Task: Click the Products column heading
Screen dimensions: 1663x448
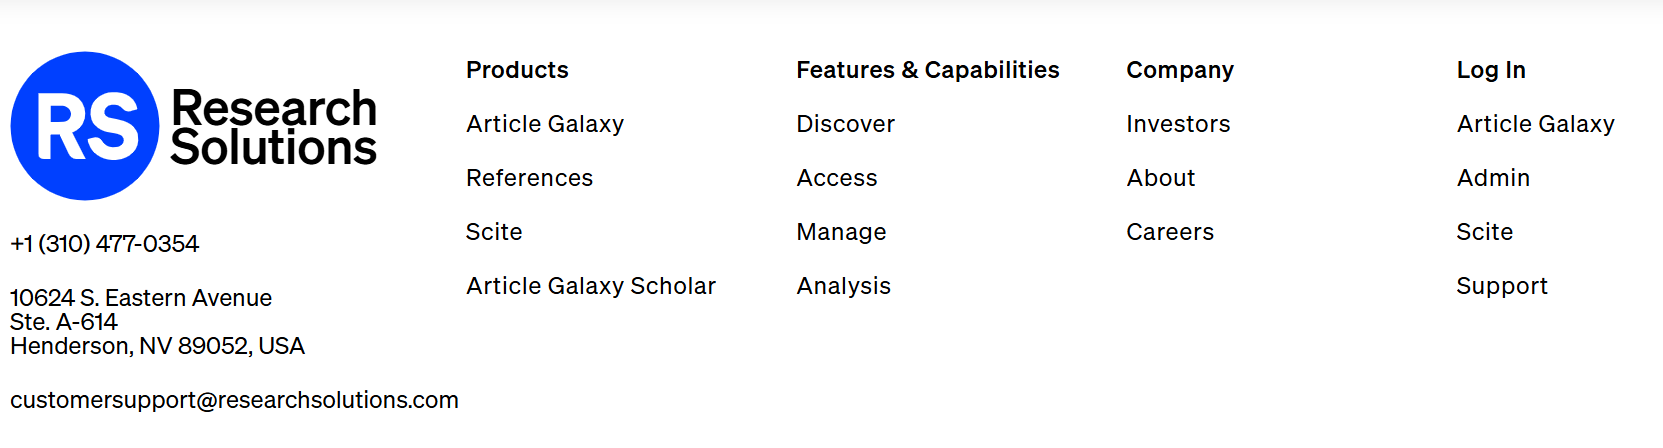Action: click(517, 70)
